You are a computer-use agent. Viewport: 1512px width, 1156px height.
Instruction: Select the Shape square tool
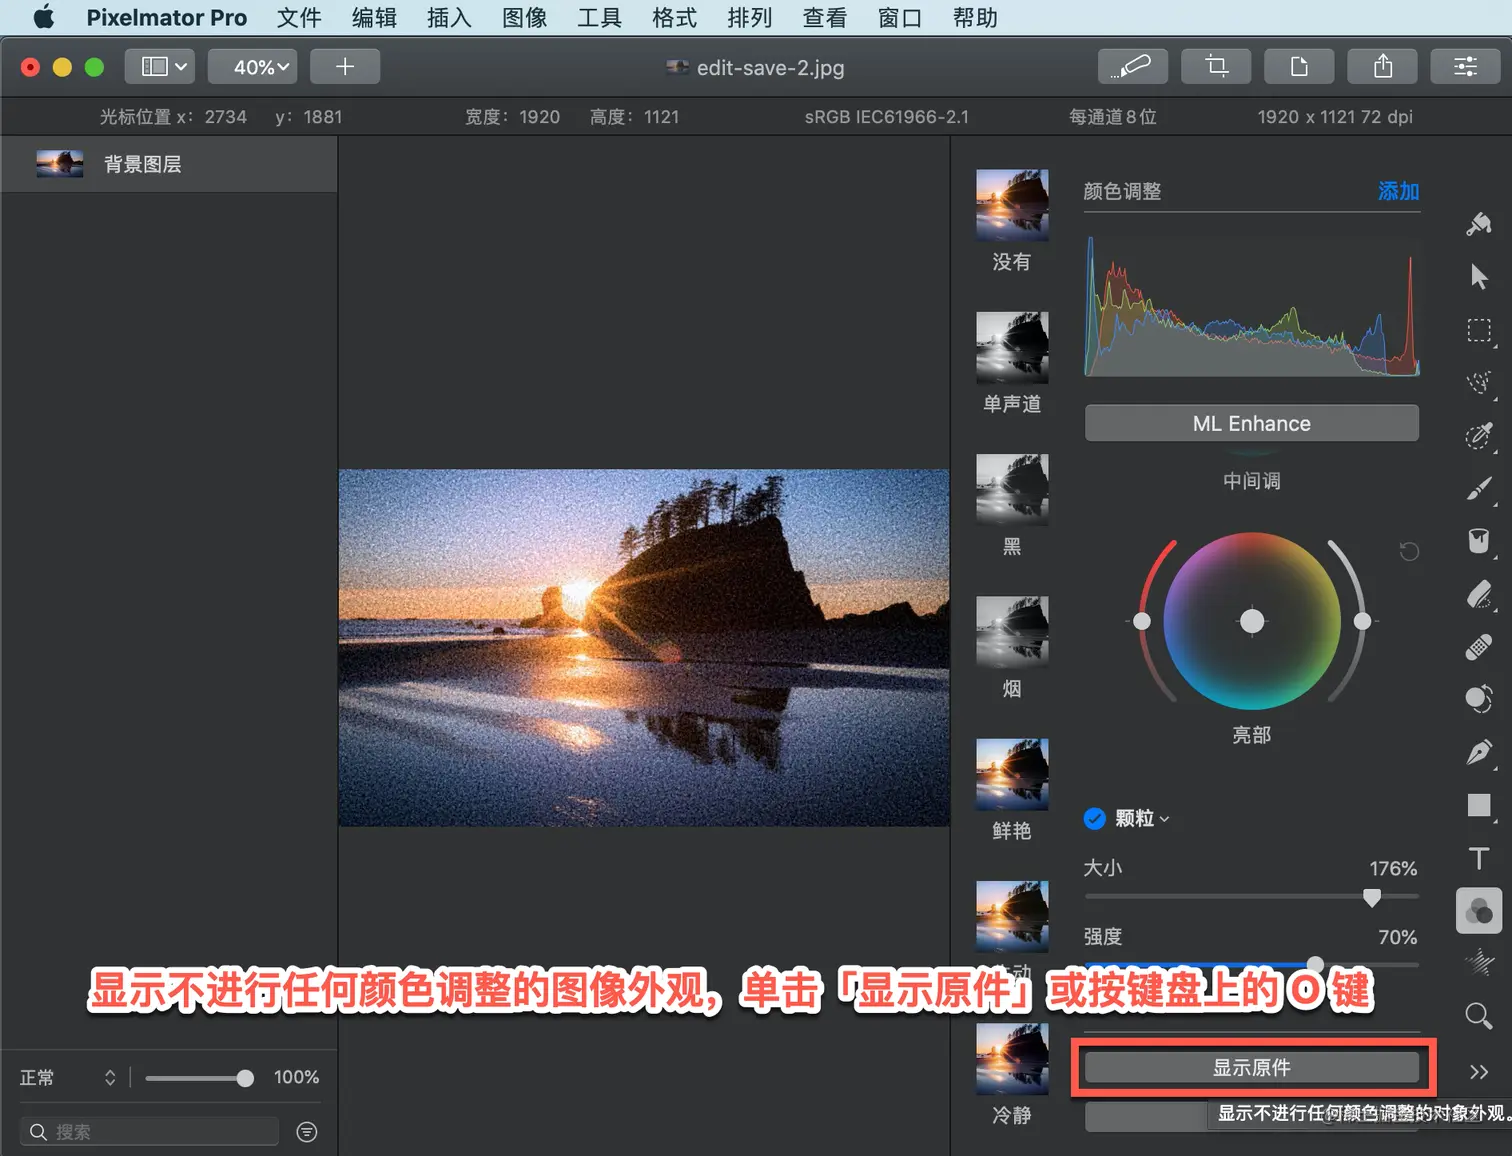pyautogui.click(x=1479, y=805)
